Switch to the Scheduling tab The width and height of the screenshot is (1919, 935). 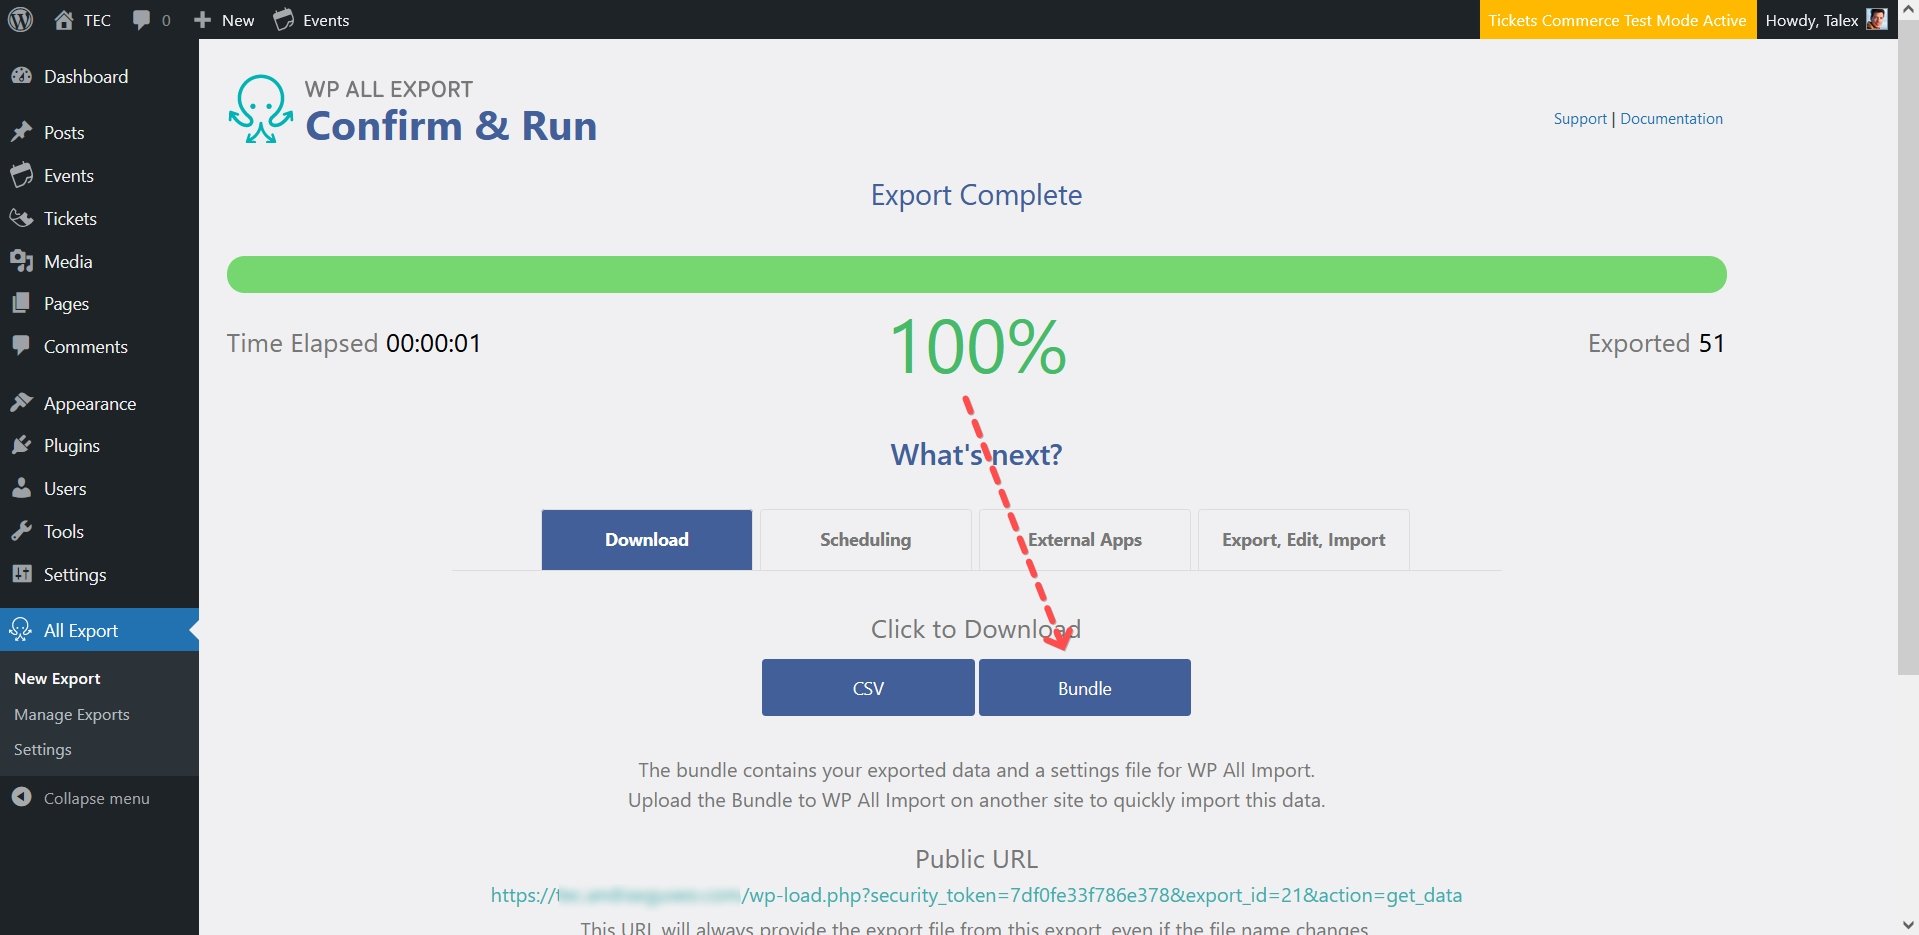pos(865,539)
